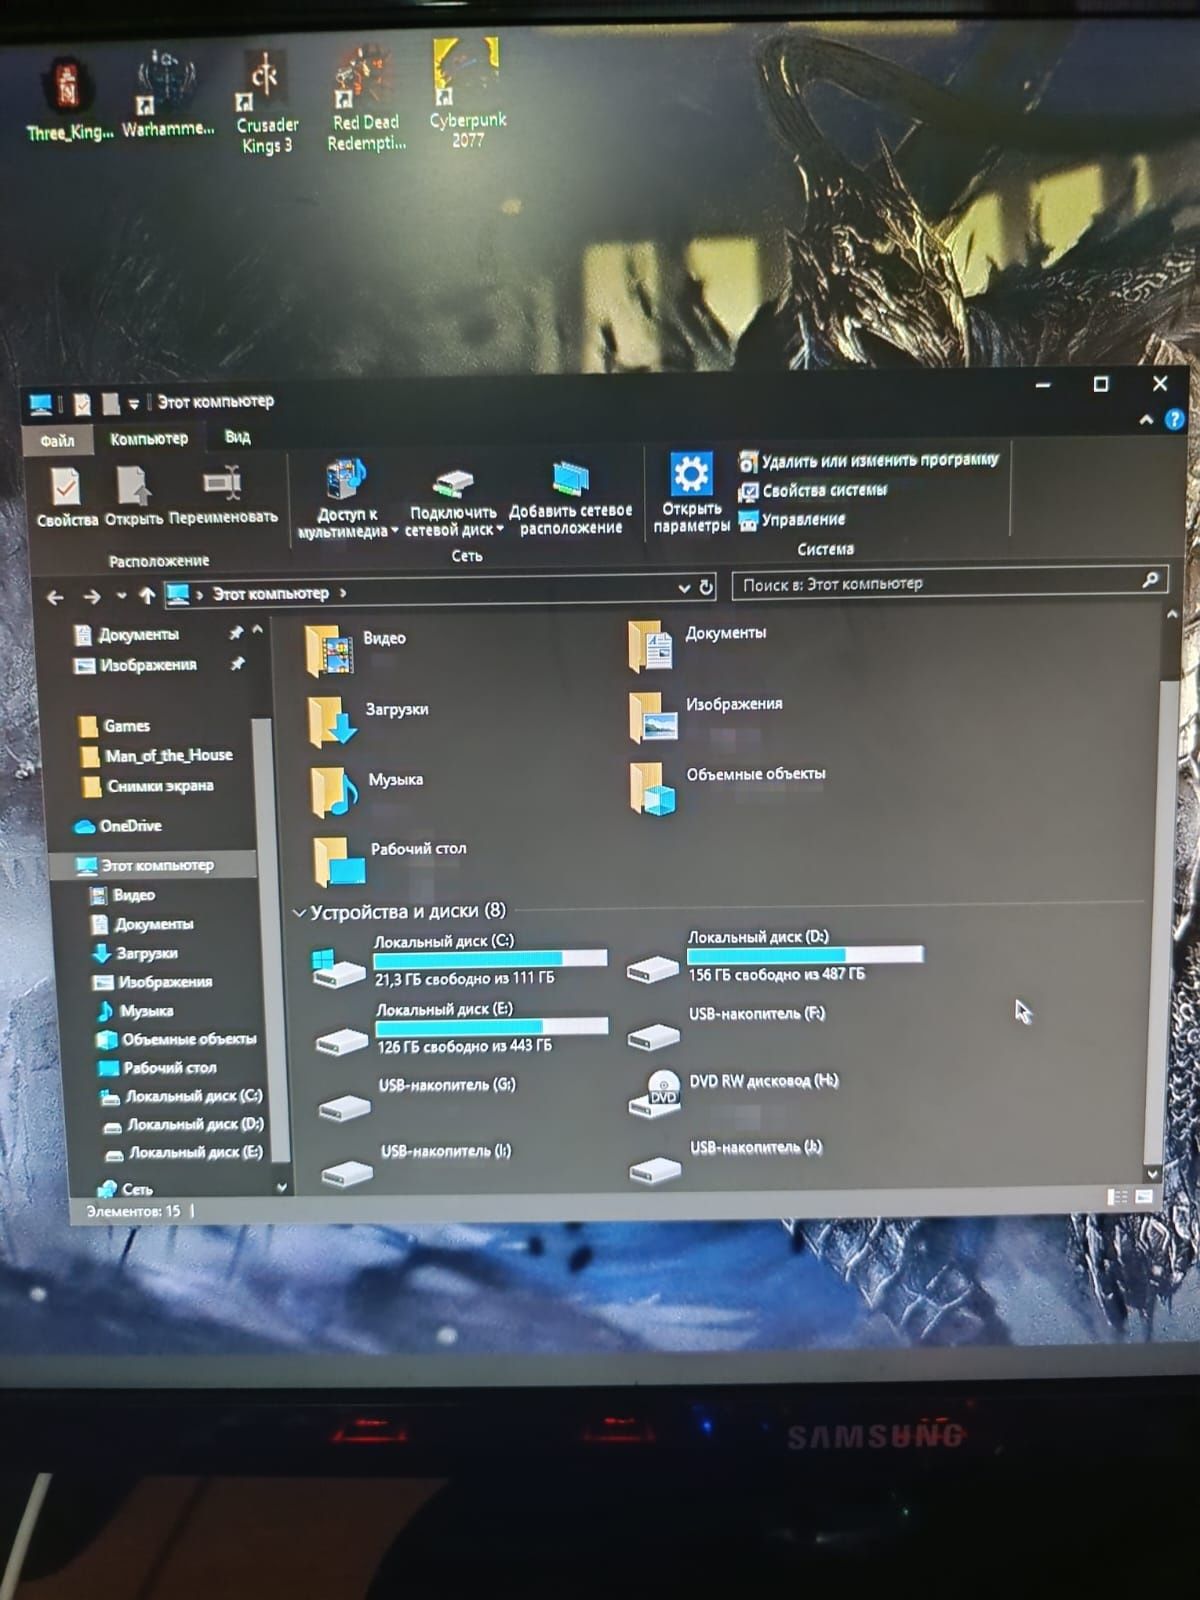
Task: Go forward using the forward arrow
Action: 92,597
